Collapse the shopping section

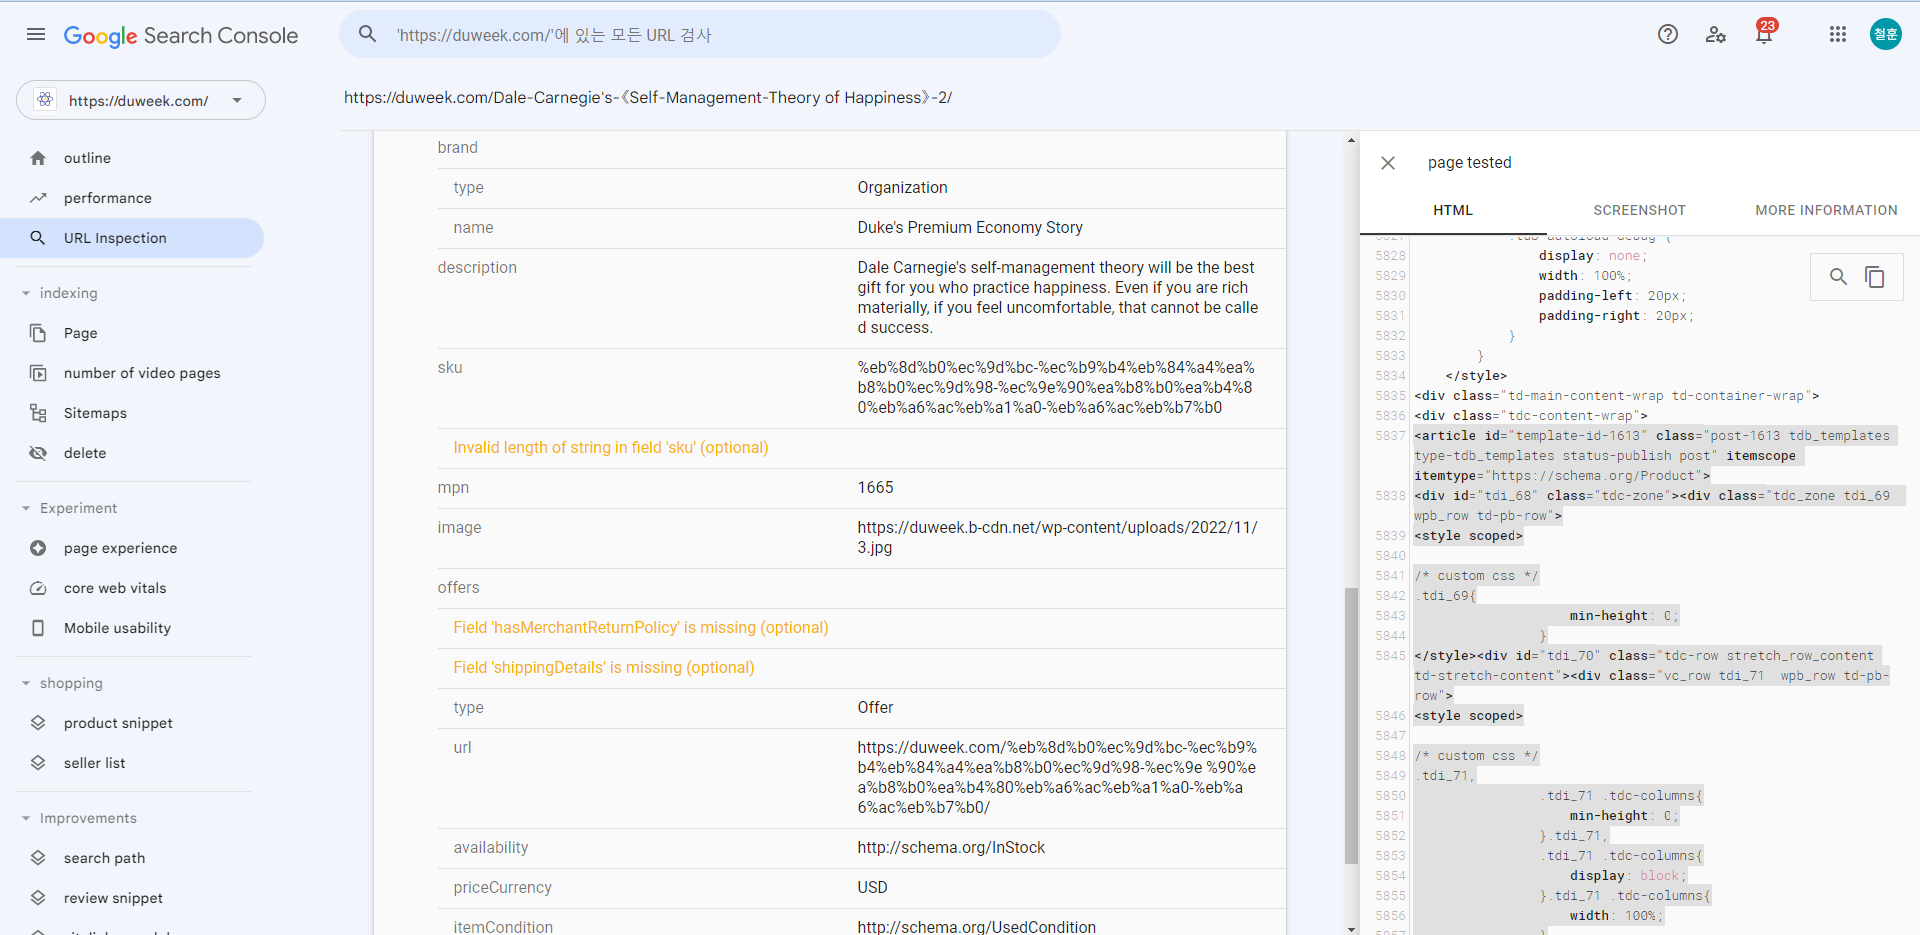(26, 683)
